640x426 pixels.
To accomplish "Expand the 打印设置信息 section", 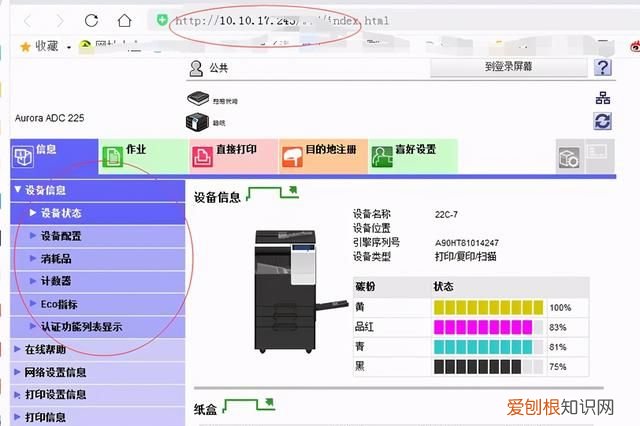I will click(98, 395).
